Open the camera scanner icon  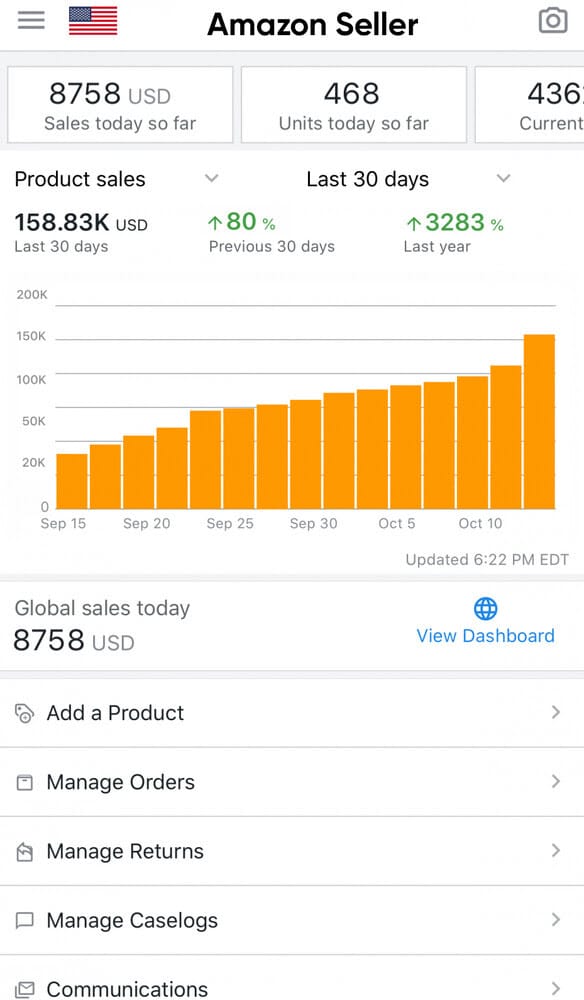(x=553, y=20)
